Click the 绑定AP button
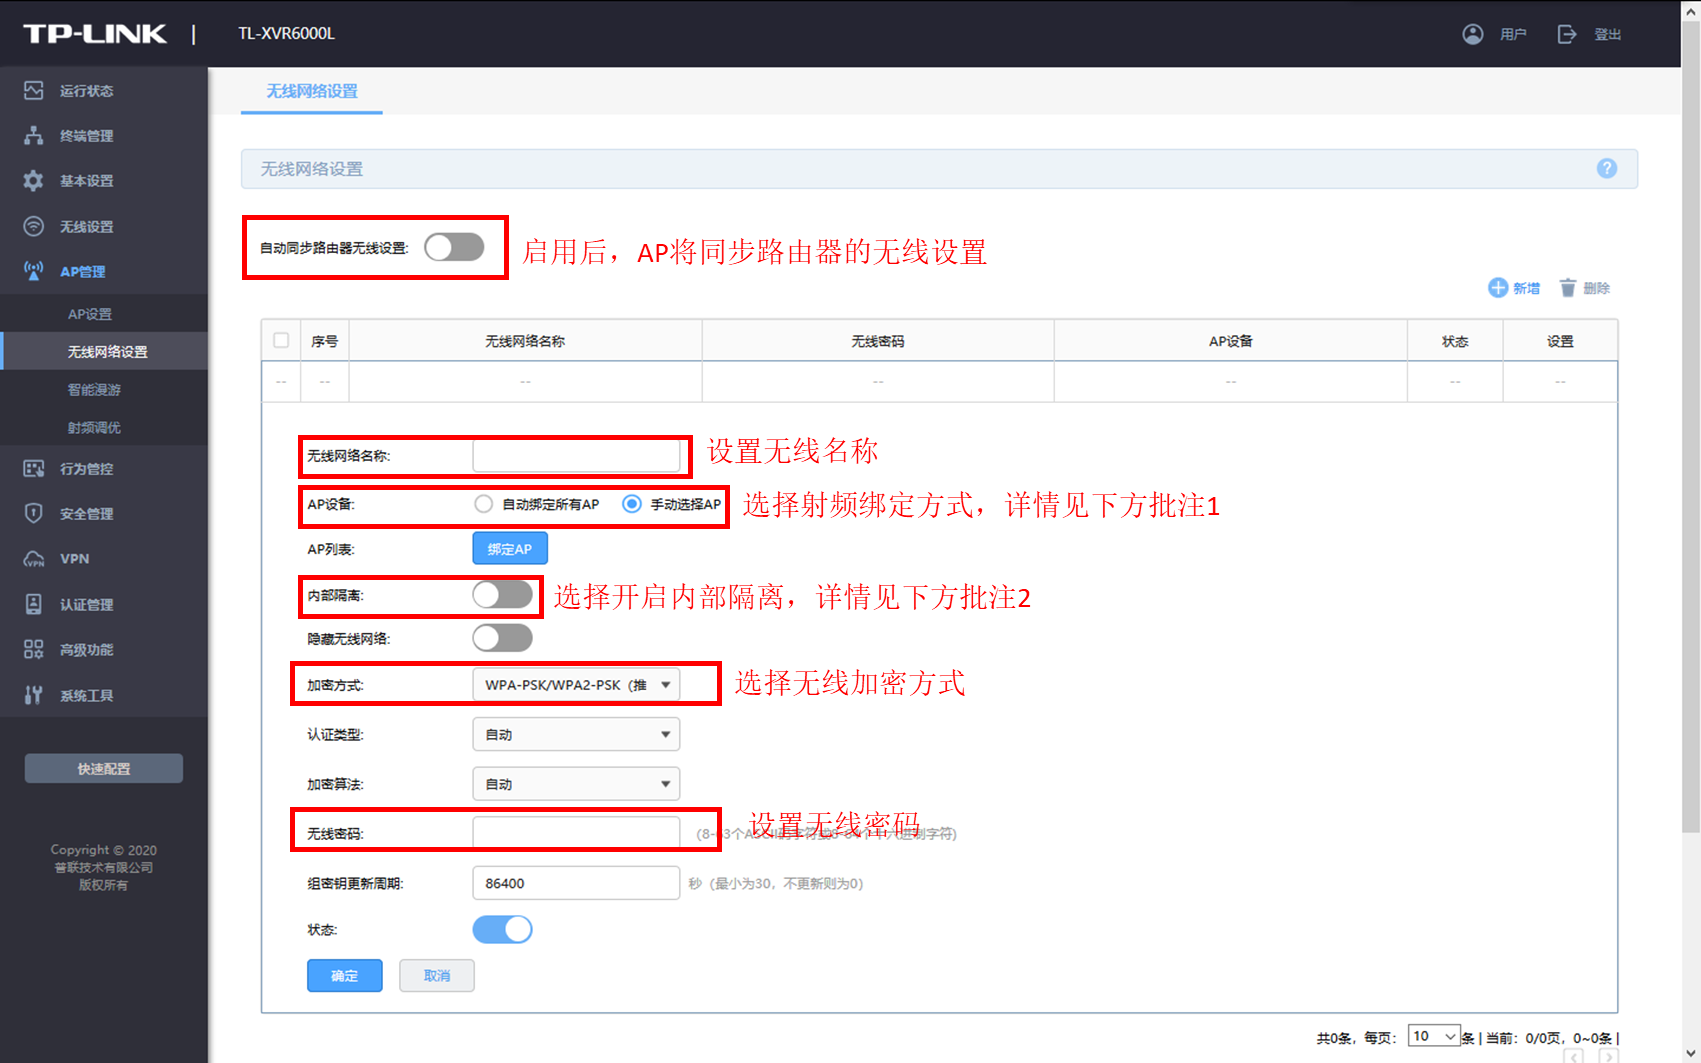Viewport: 1701px width, 1063px height. (x=510, y=549)
